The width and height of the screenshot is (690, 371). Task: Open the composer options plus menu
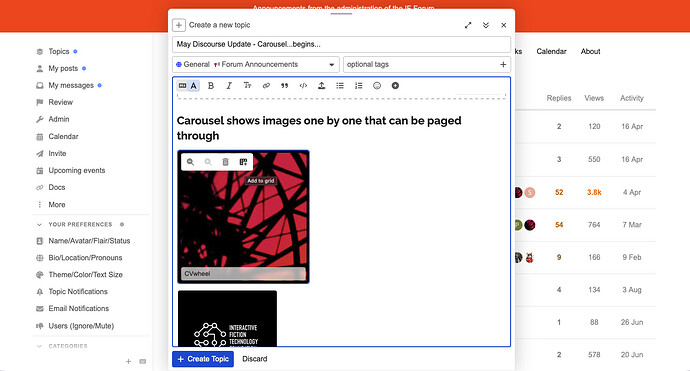(395, 86)
